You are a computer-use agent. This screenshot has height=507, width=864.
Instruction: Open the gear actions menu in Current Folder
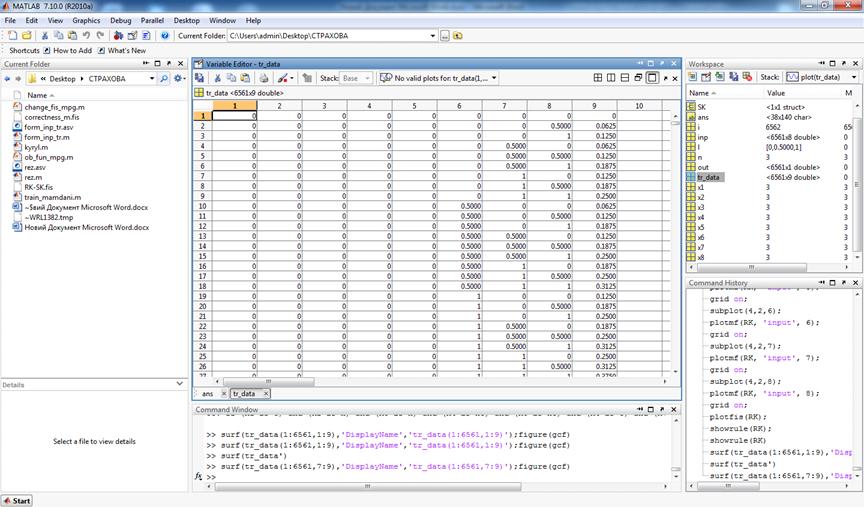point(178,78)
